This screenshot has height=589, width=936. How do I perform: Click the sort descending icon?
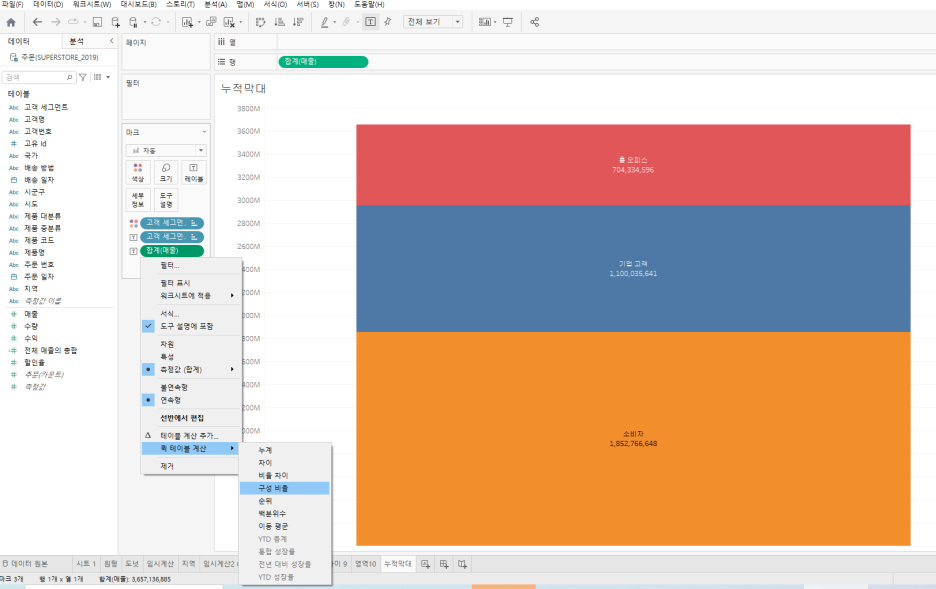[x=298, y=22]
